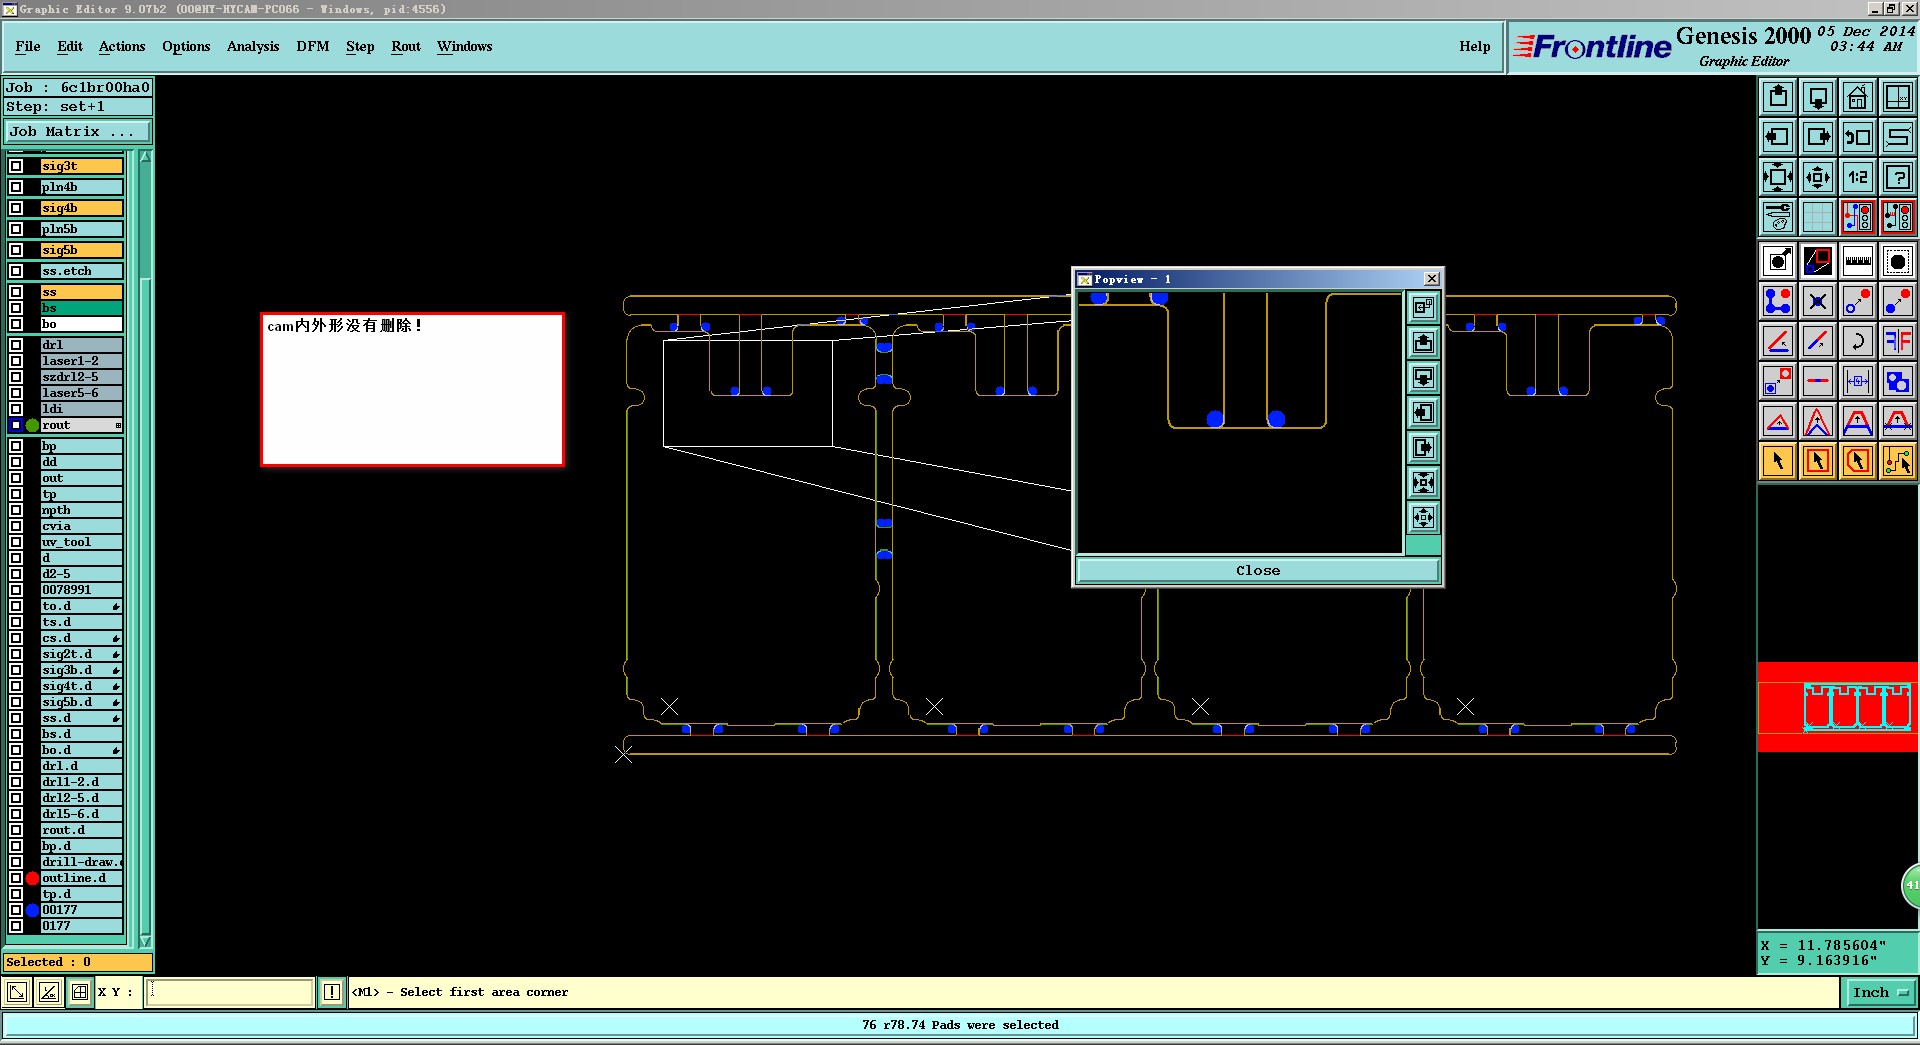Click the question mark help icon

(1898, 177)
